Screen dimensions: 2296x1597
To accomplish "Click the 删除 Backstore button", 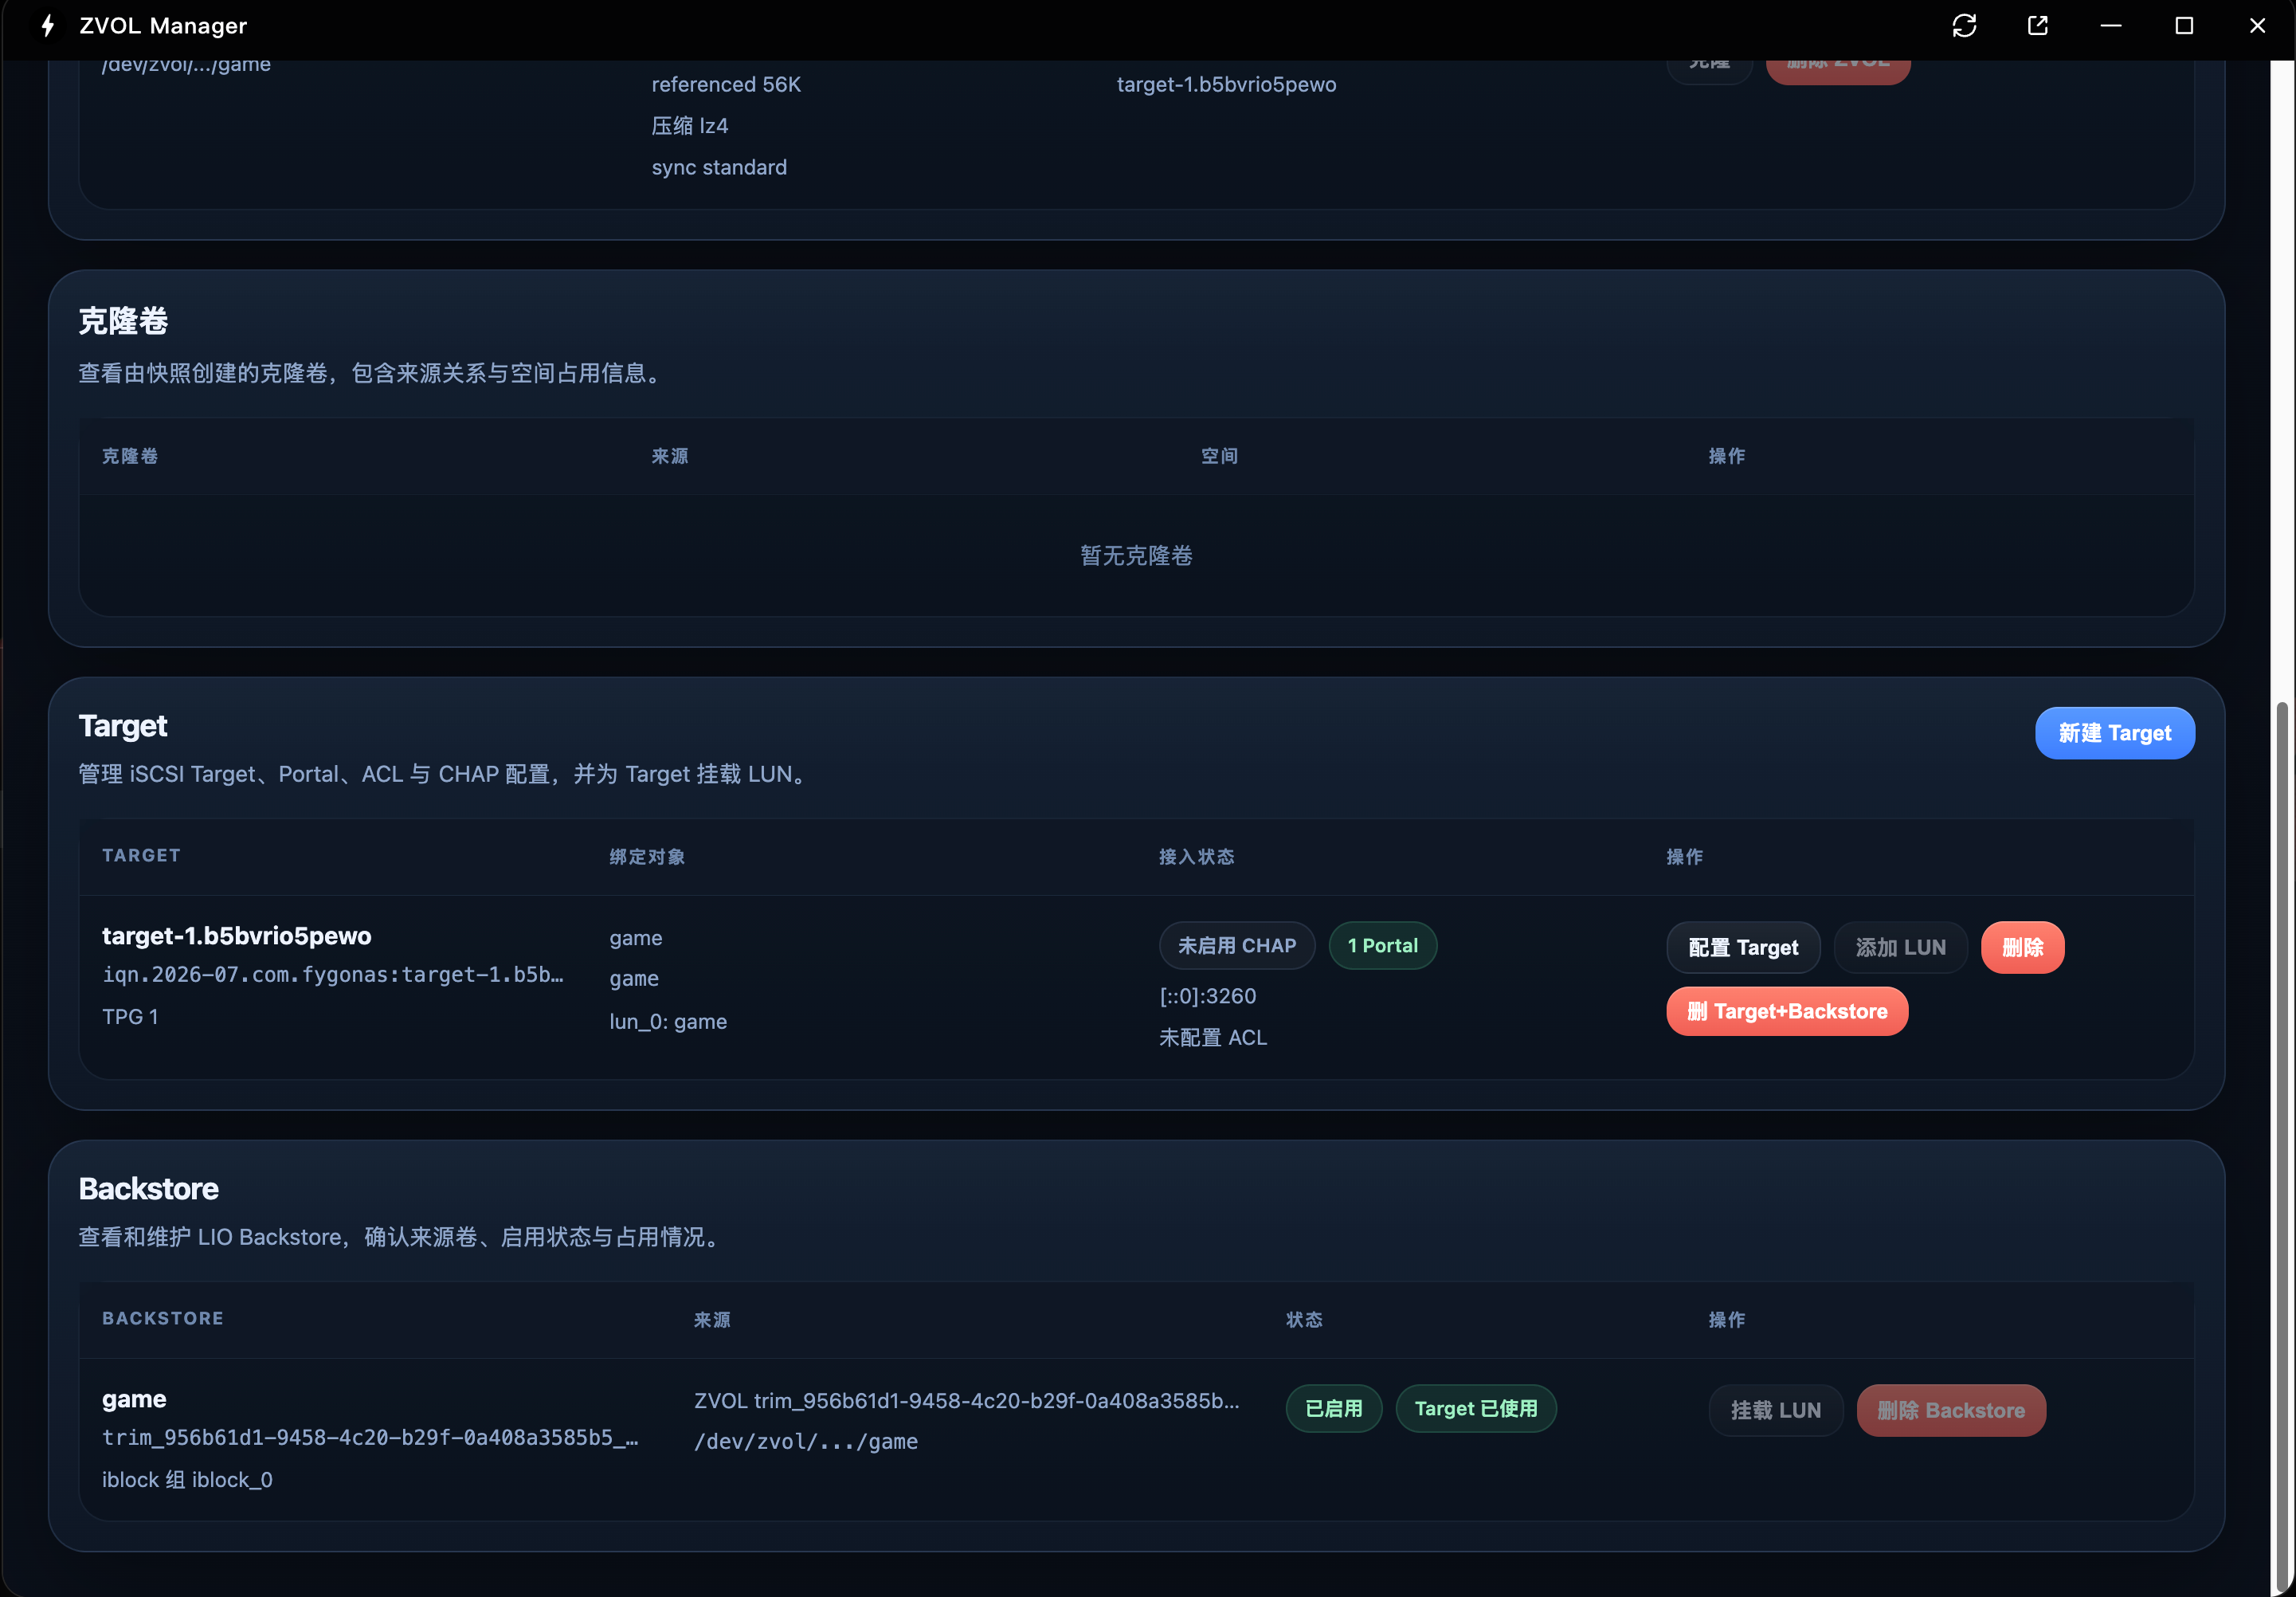I will [x=1951, y=1410].
